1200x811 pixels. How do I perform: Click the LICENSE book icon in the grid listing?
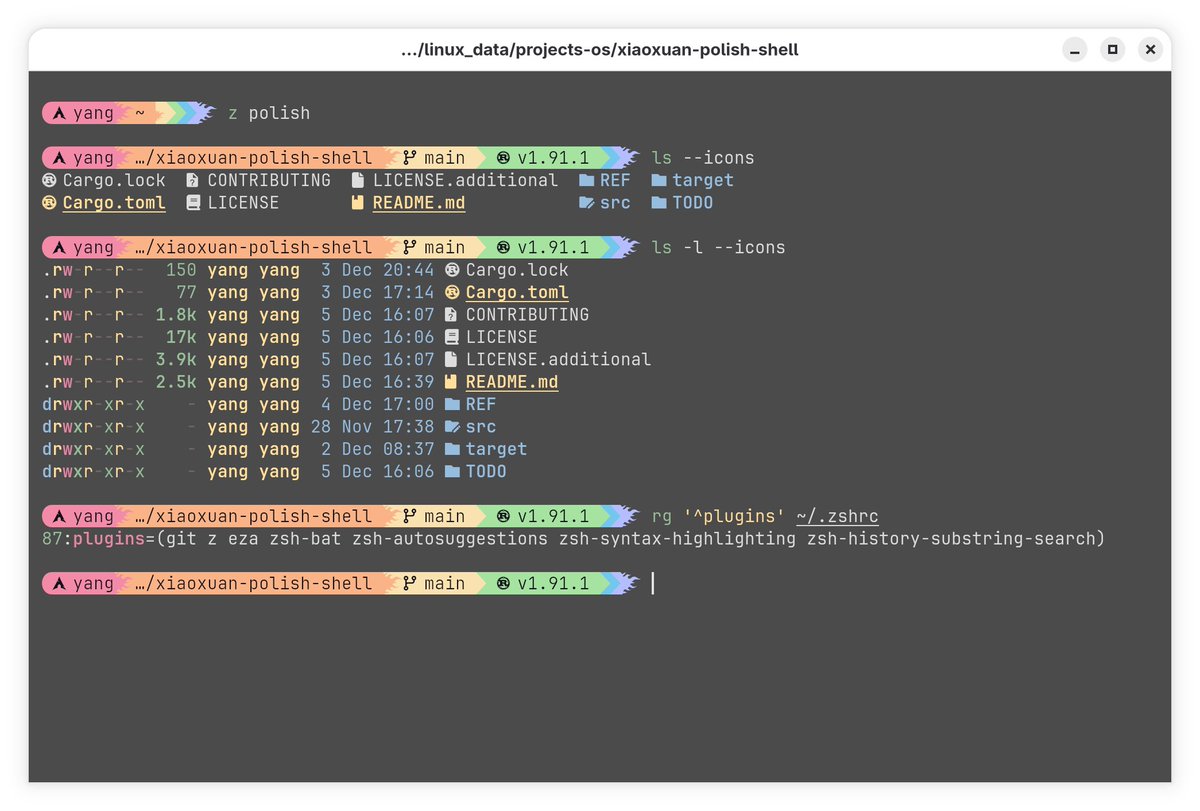193,203
